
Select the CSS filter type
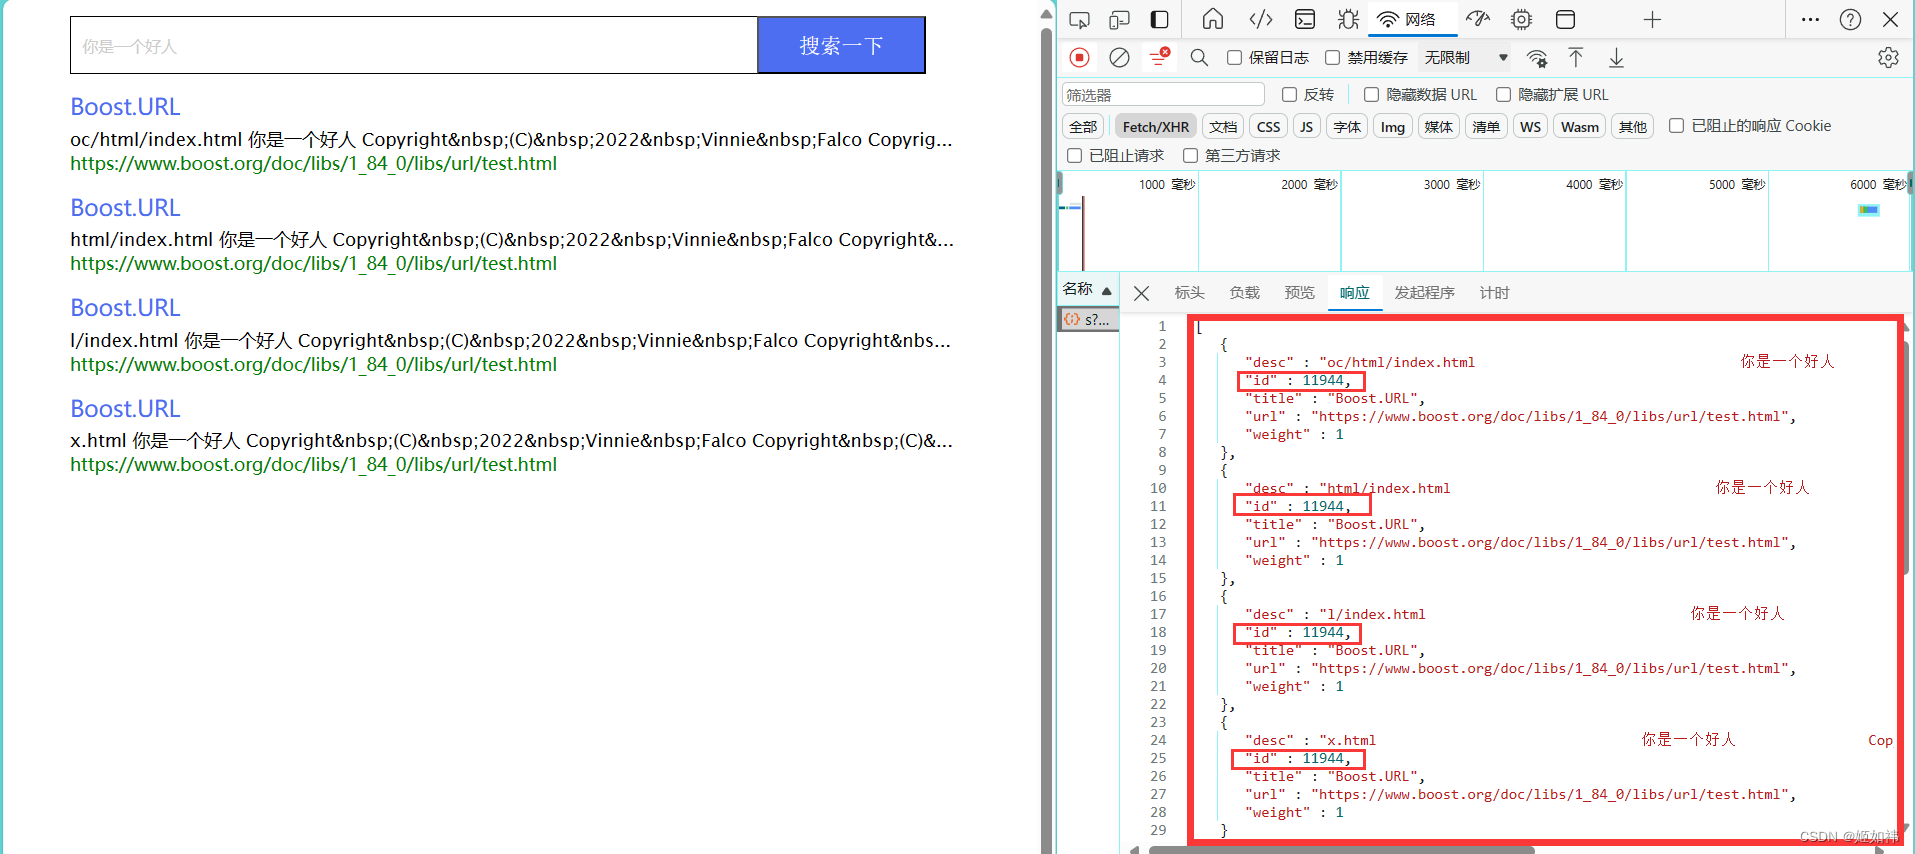point(1268,127)
